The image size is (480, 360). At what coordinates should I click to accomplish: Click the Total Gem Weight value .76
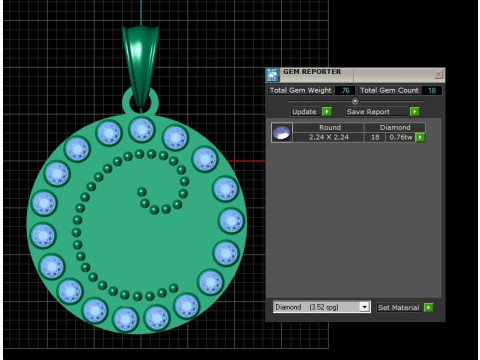coord(345,90)
